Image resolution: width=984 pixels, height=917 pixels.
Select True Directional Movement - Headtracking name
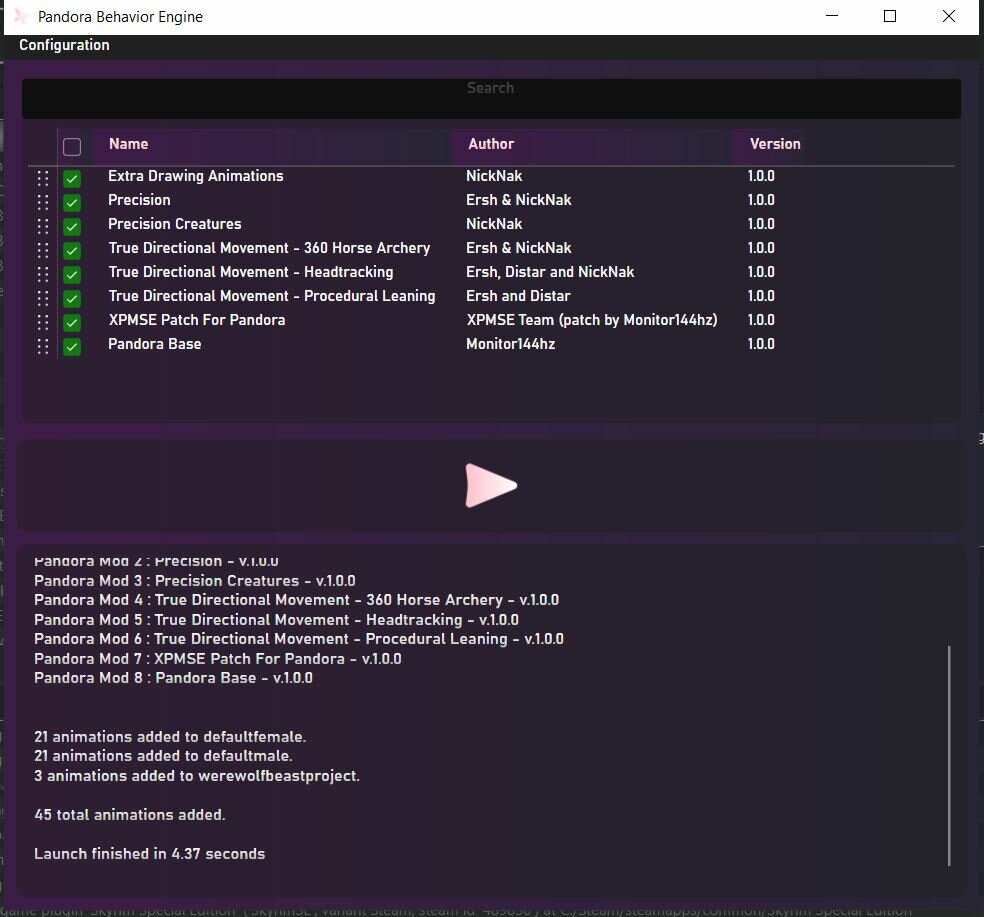point(250,272)
